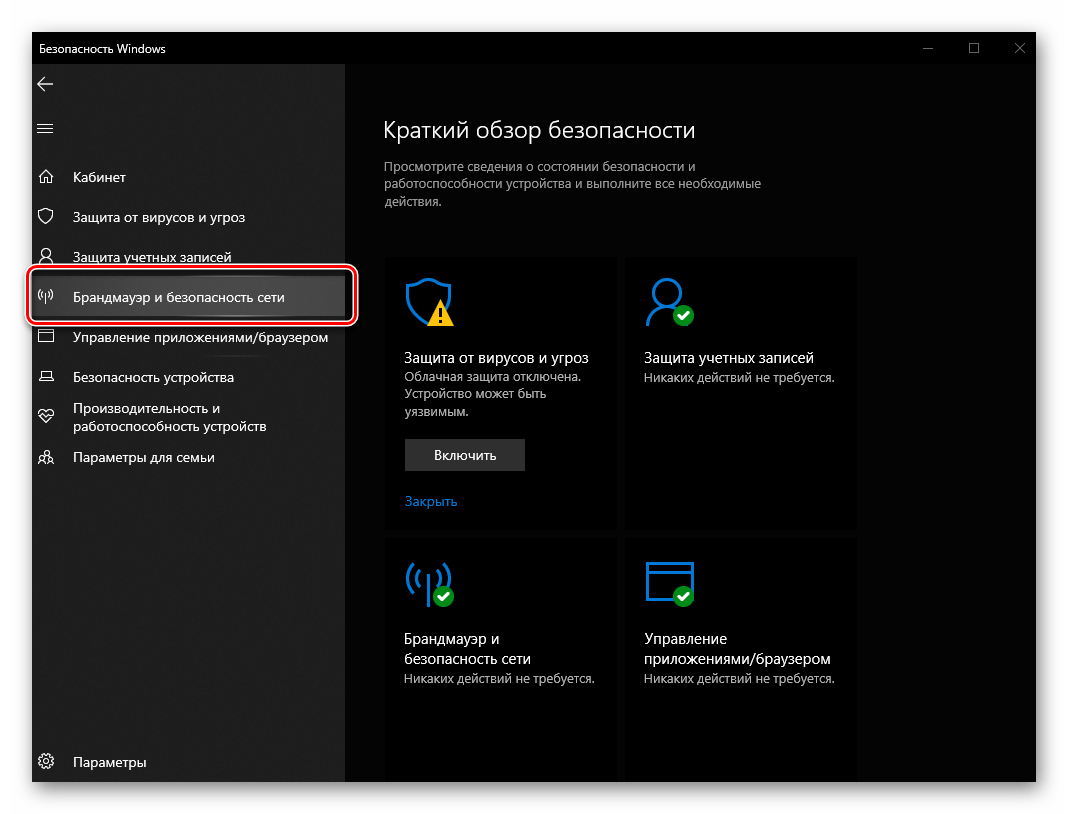
Task: Click the Краткий обзор безопасности heading
Action: 539,130
